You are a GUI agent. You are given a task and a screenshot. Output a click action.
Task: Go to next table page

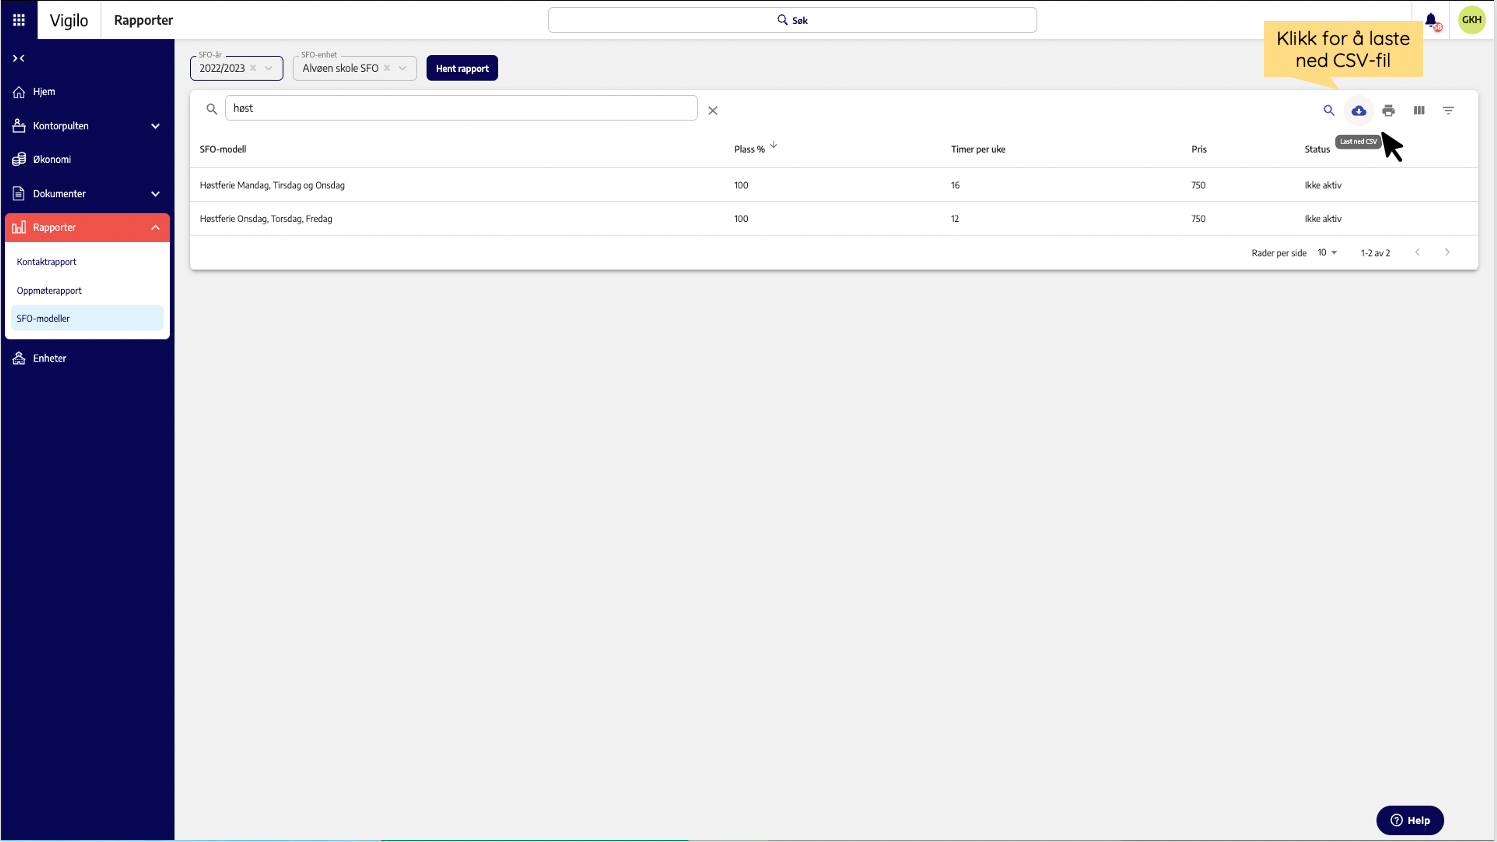pos(1447,252)
